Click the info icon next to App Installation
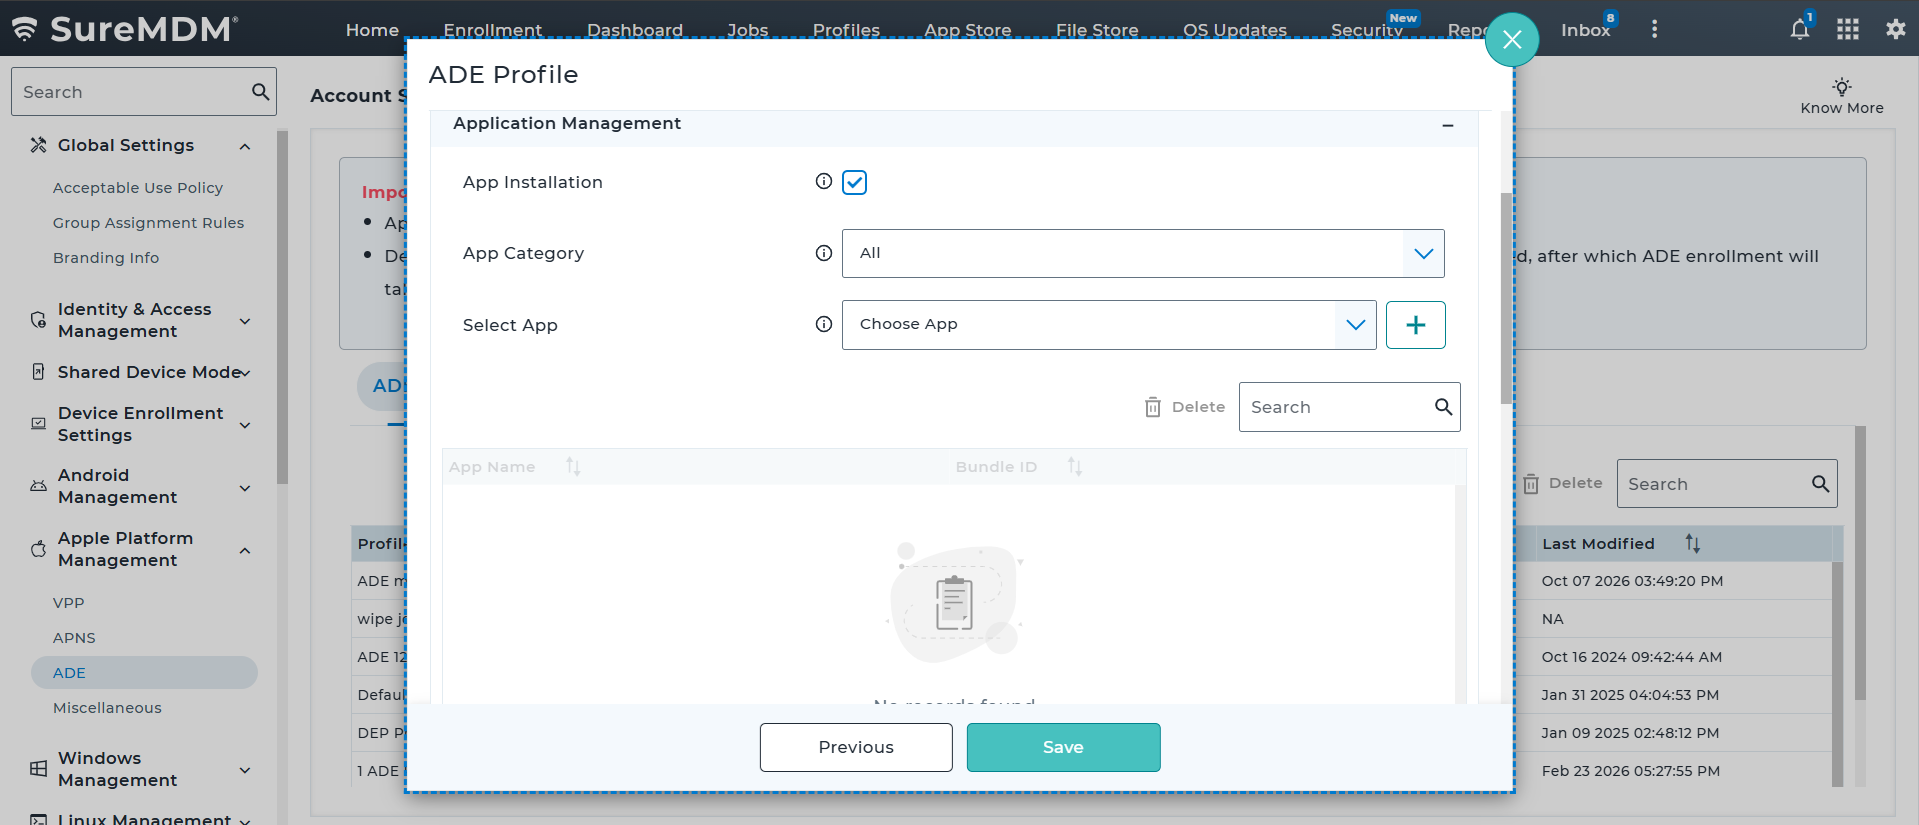The height and width of the screenshot is (825, 1919). click(x=823, y=181)
